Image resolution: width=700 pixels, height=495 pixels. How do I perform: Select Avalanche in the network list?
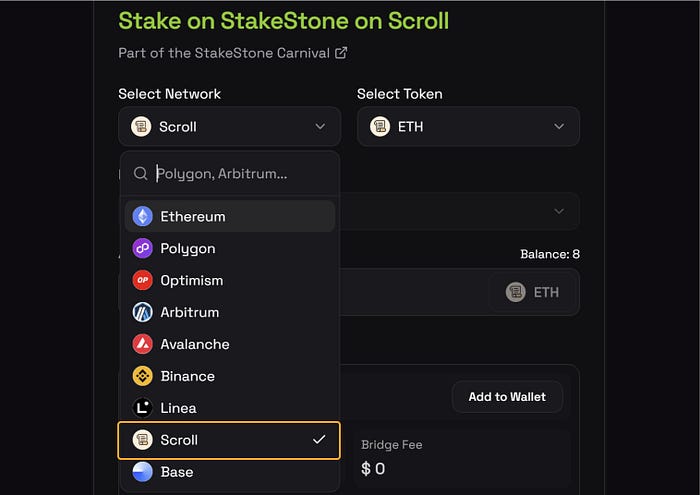(195, 344)
